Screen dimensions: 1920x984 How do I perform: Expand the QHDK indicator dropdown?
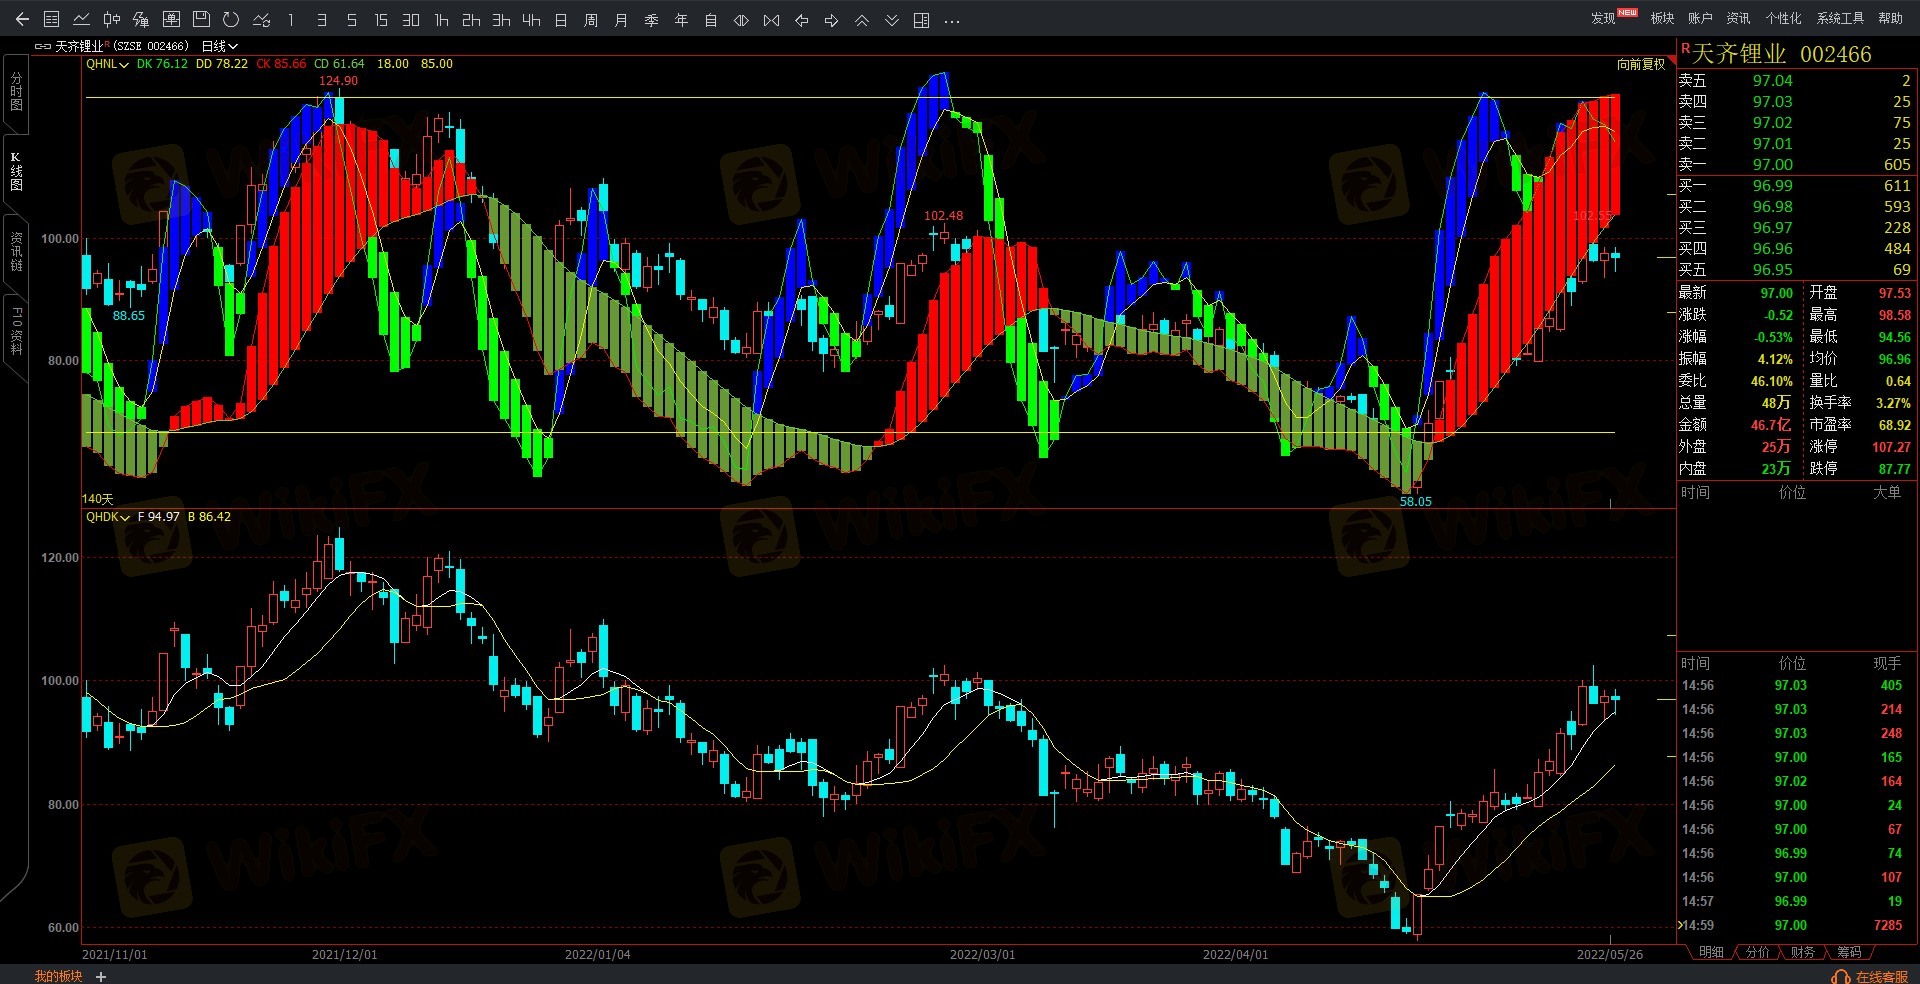point(108,517)
